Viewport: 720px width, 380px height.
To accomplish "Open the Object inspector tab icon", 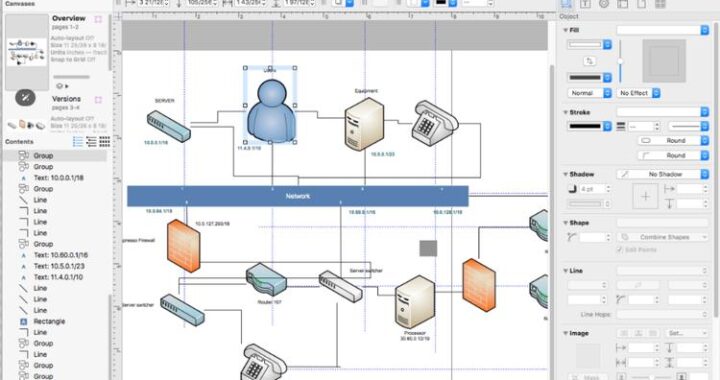I will click(x=567, y=4).
